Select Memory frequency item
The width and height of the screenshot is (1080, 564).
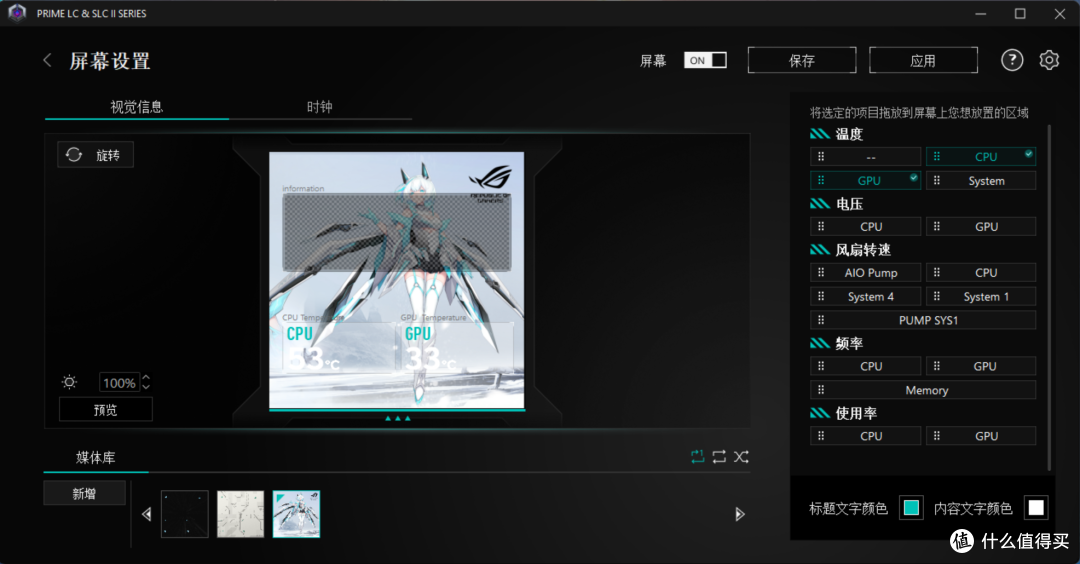coord(923,390)
